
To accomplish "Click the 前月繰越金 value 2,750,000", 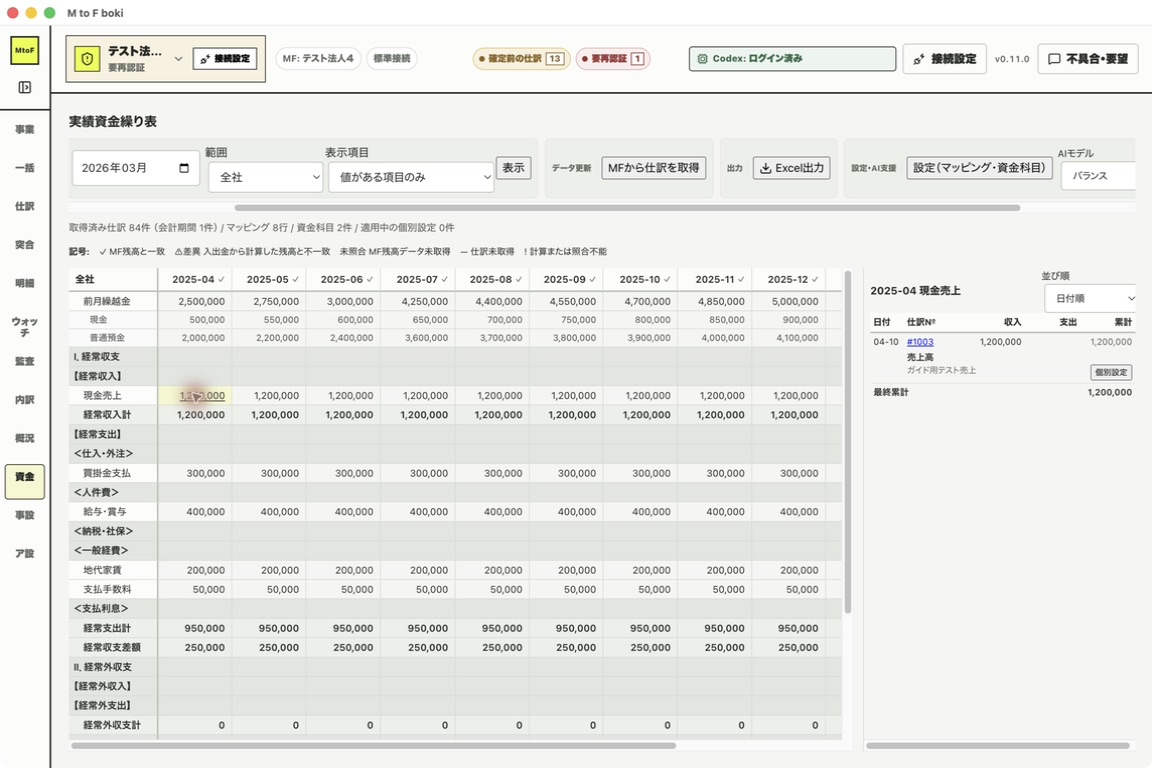I will (276, 301).
